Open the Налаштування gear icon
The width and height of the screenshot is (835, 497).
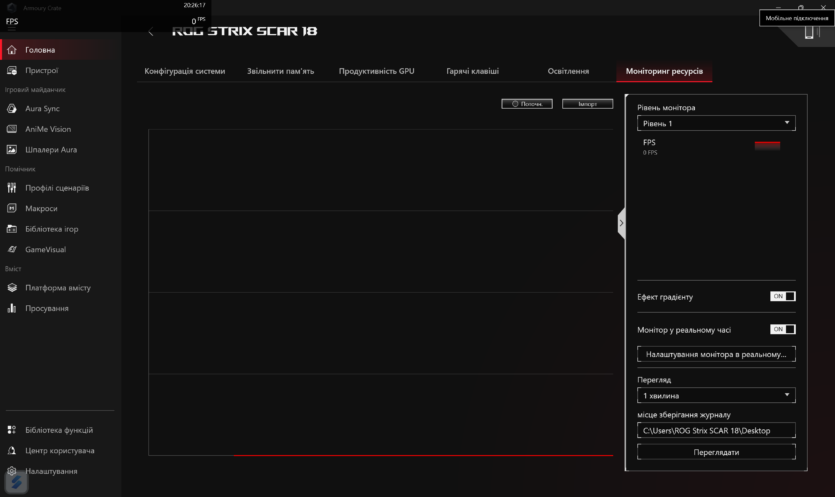coord(12,471)
